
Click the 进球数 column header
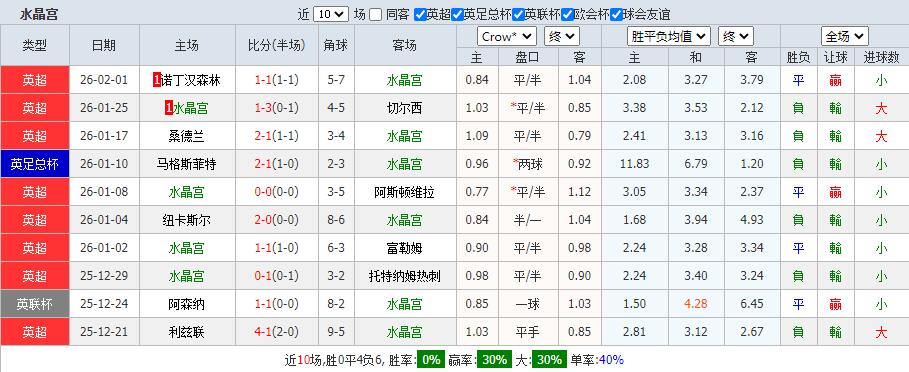881,57
